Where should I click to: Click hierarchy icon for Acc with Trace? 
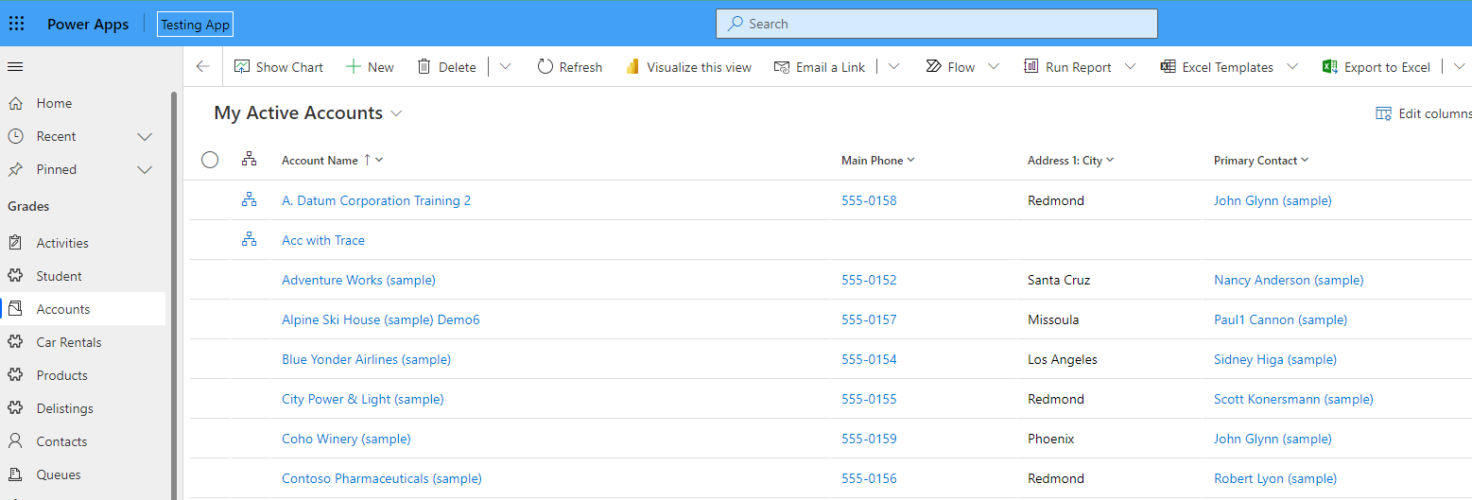[249, 240]
